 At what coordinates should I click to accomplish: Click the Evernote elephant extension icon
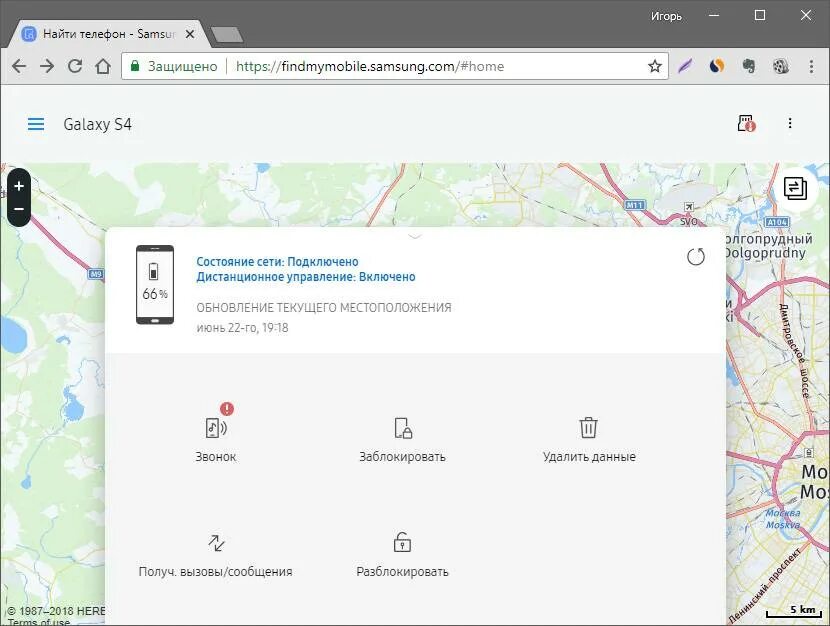click(748, 66)
